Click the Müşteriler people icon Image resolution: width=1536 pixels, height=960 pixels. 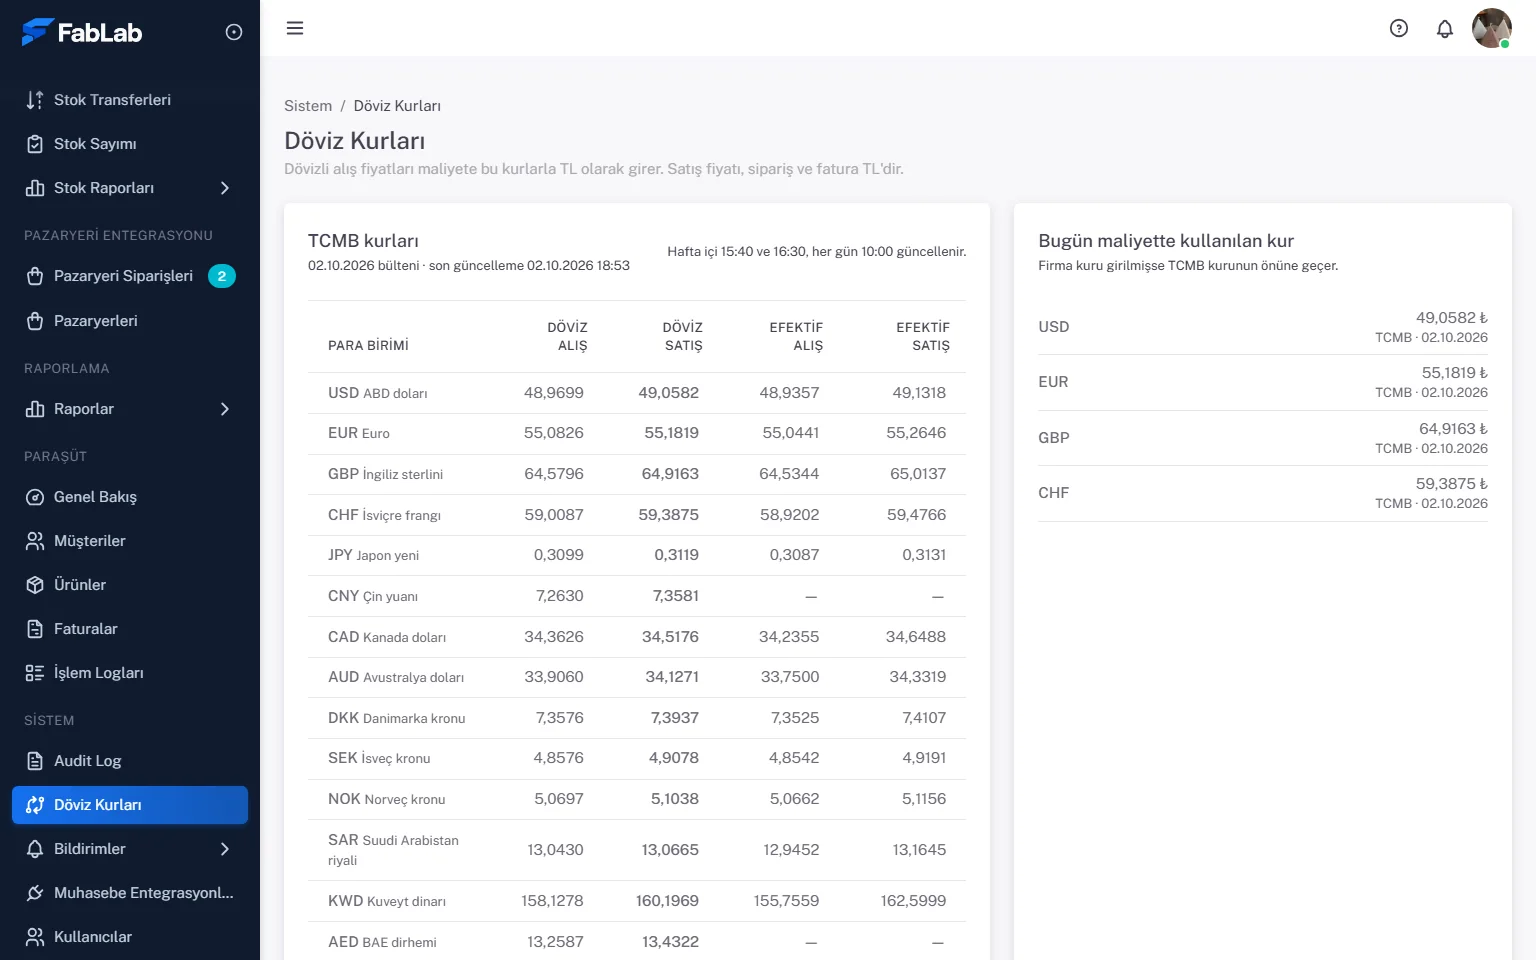[x=35, y=541]
